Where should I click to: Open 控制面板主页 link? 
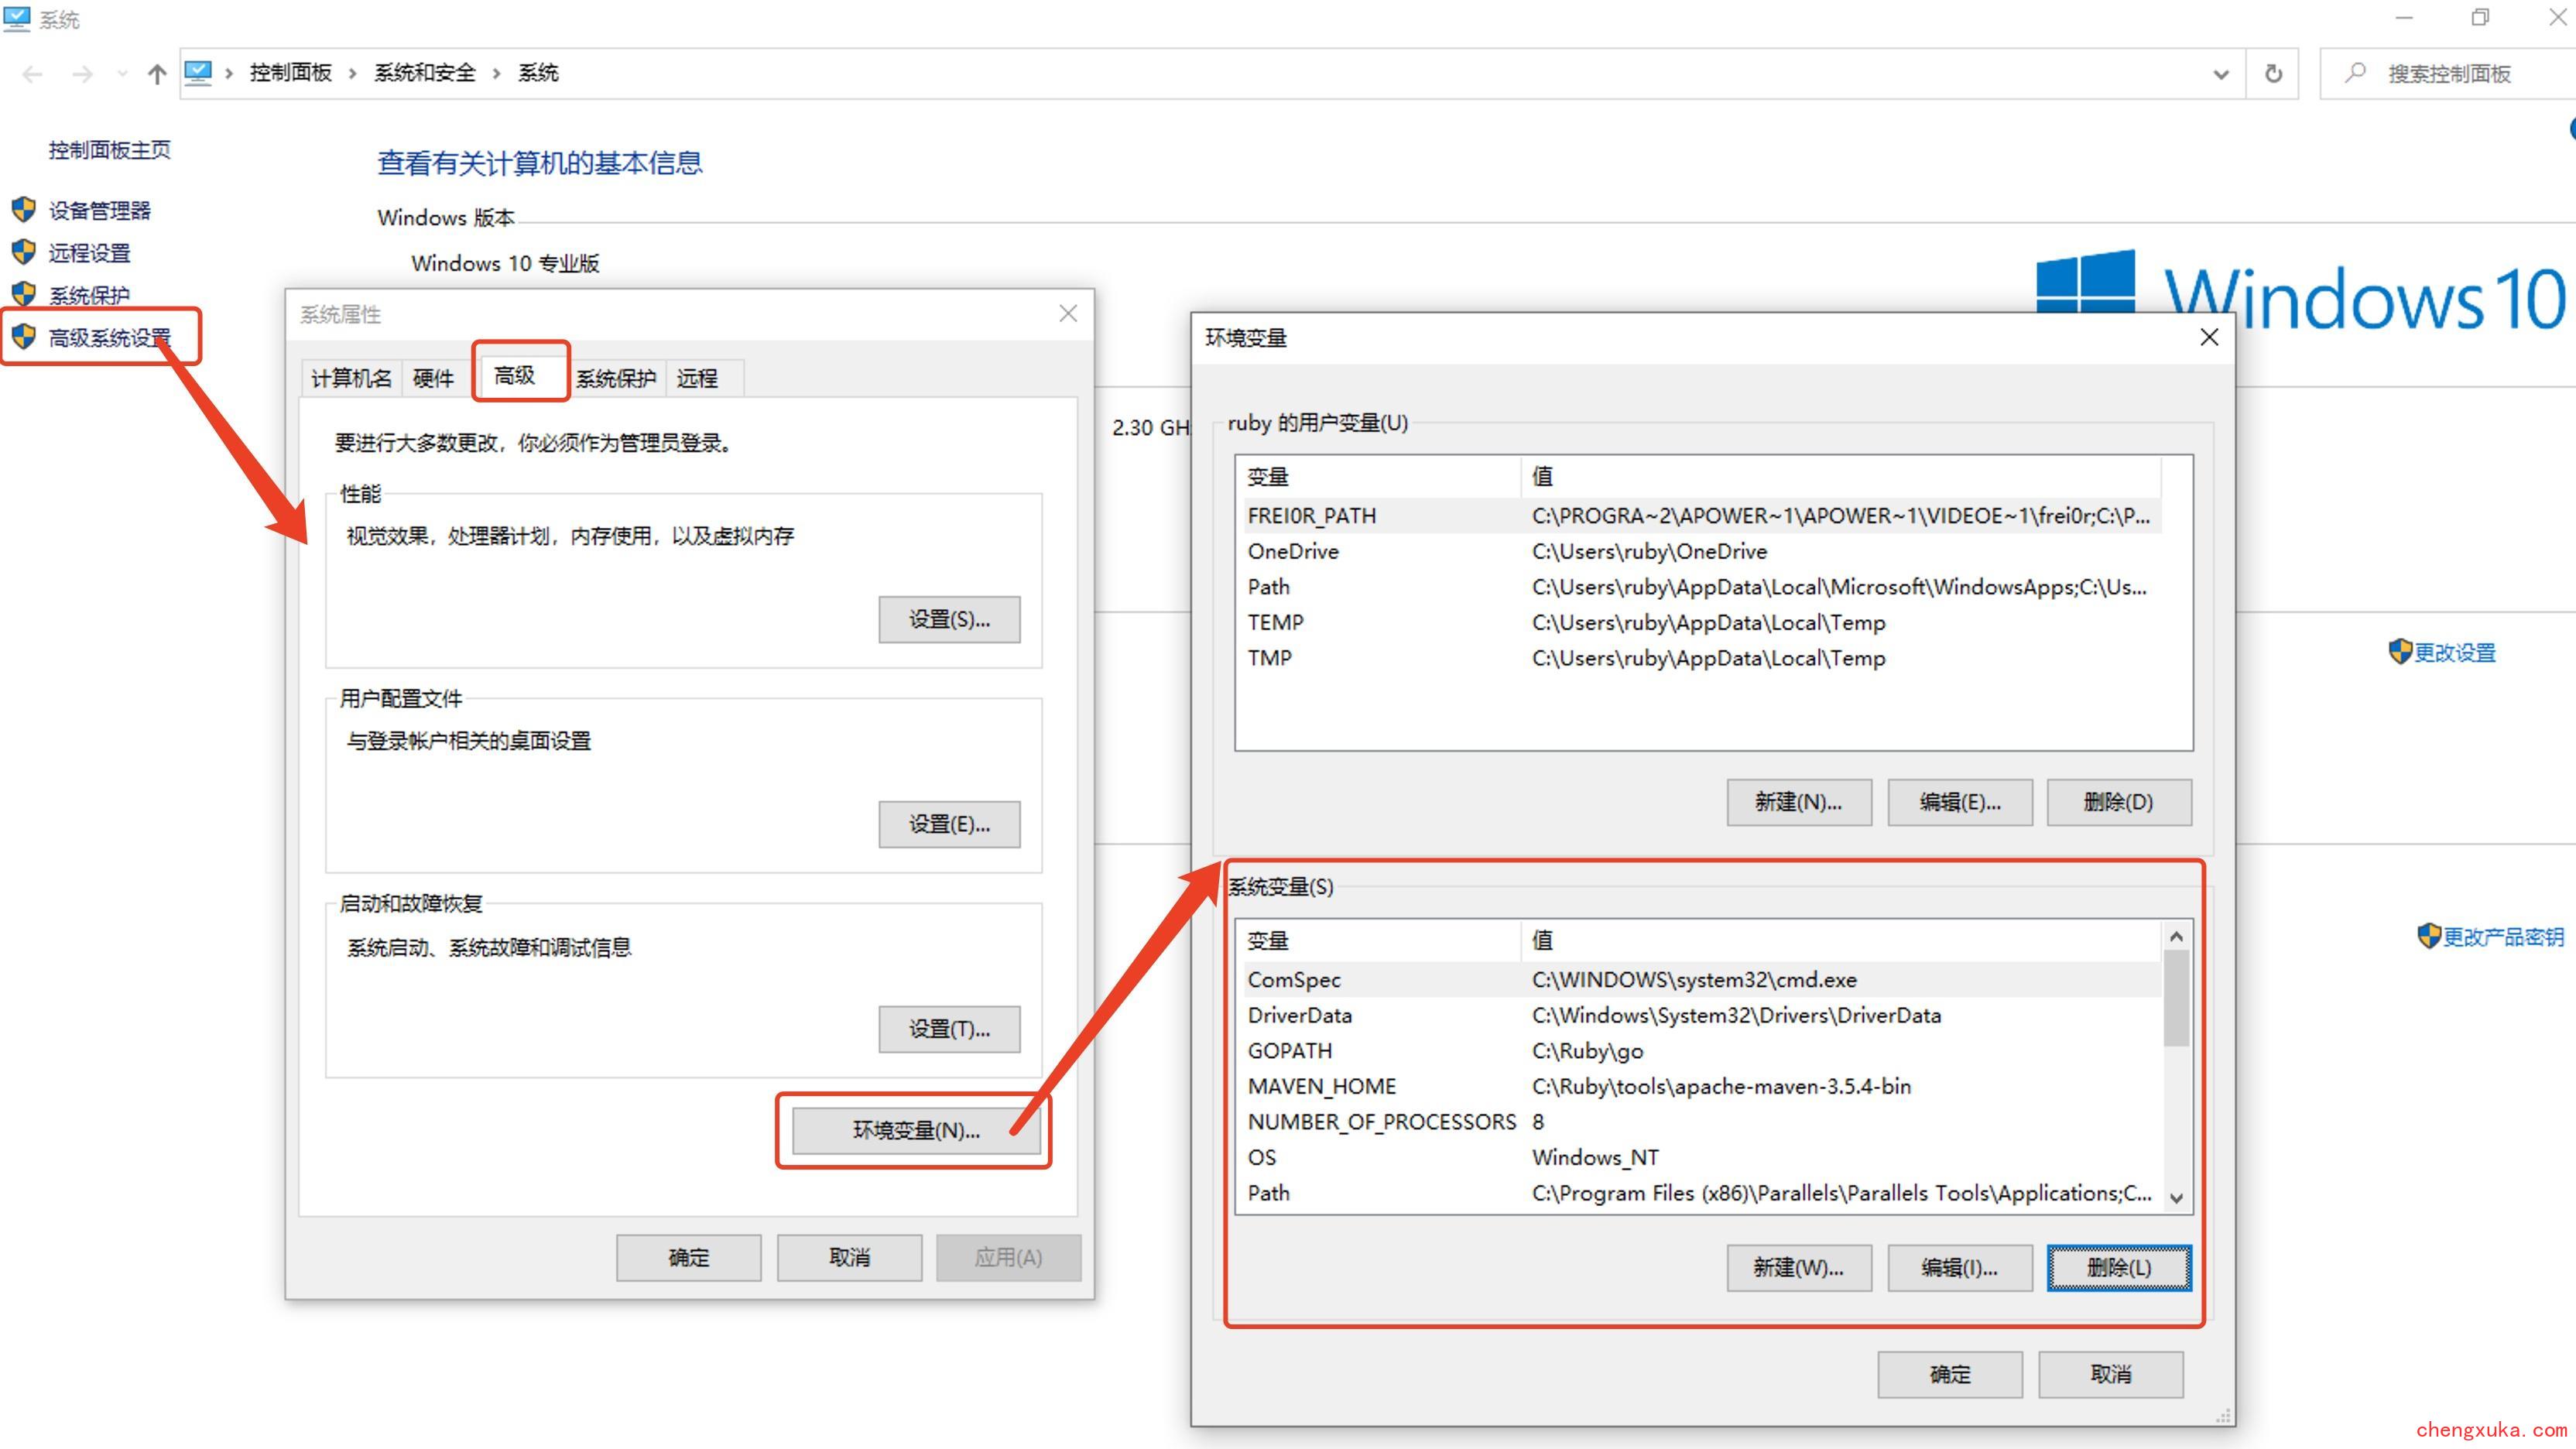coord(110,150)
